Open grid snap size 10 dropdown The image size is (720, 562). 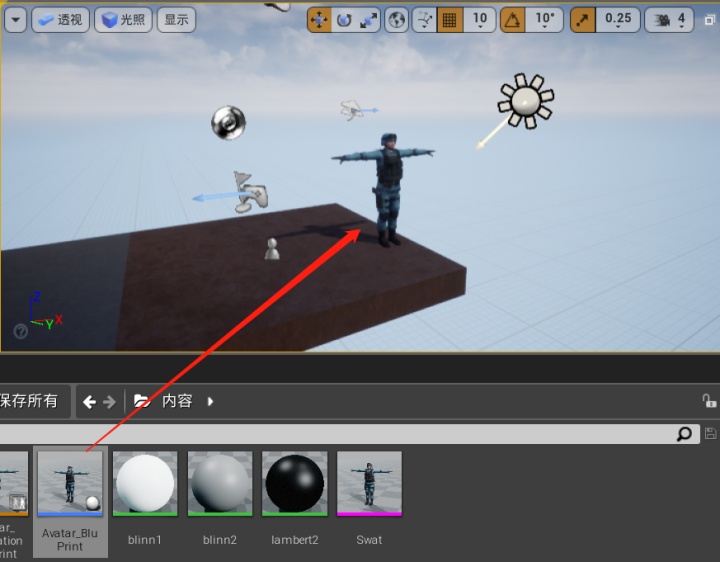click(x=480, y=20)
